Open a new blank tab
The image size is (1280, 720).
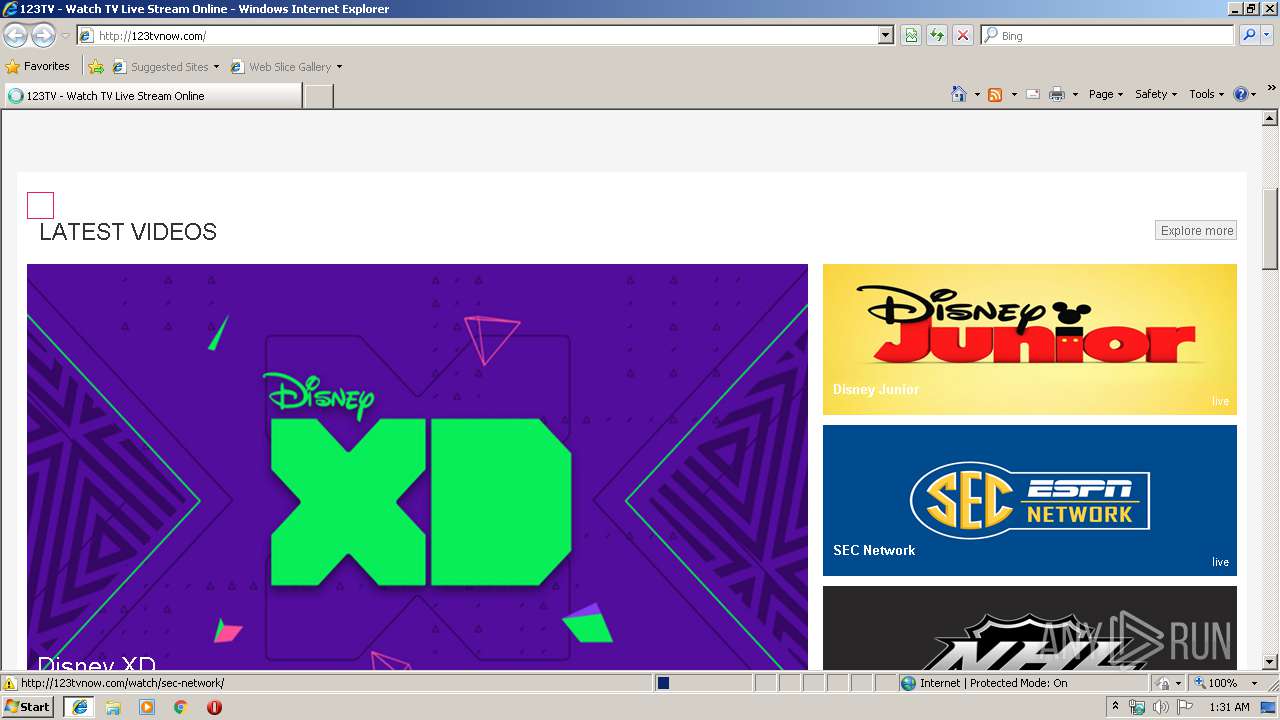[318, 96]
